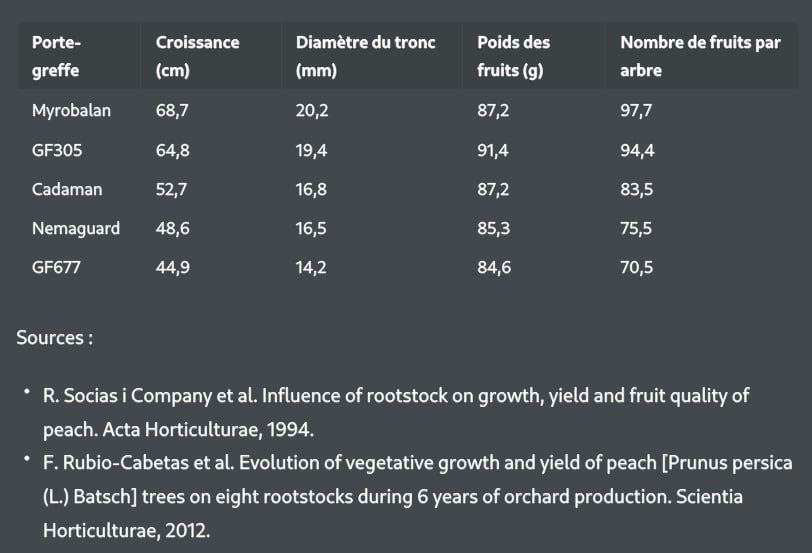
Task: Select GF677's trunk diameter value 14,2
Action: click(x=311, y=267)
